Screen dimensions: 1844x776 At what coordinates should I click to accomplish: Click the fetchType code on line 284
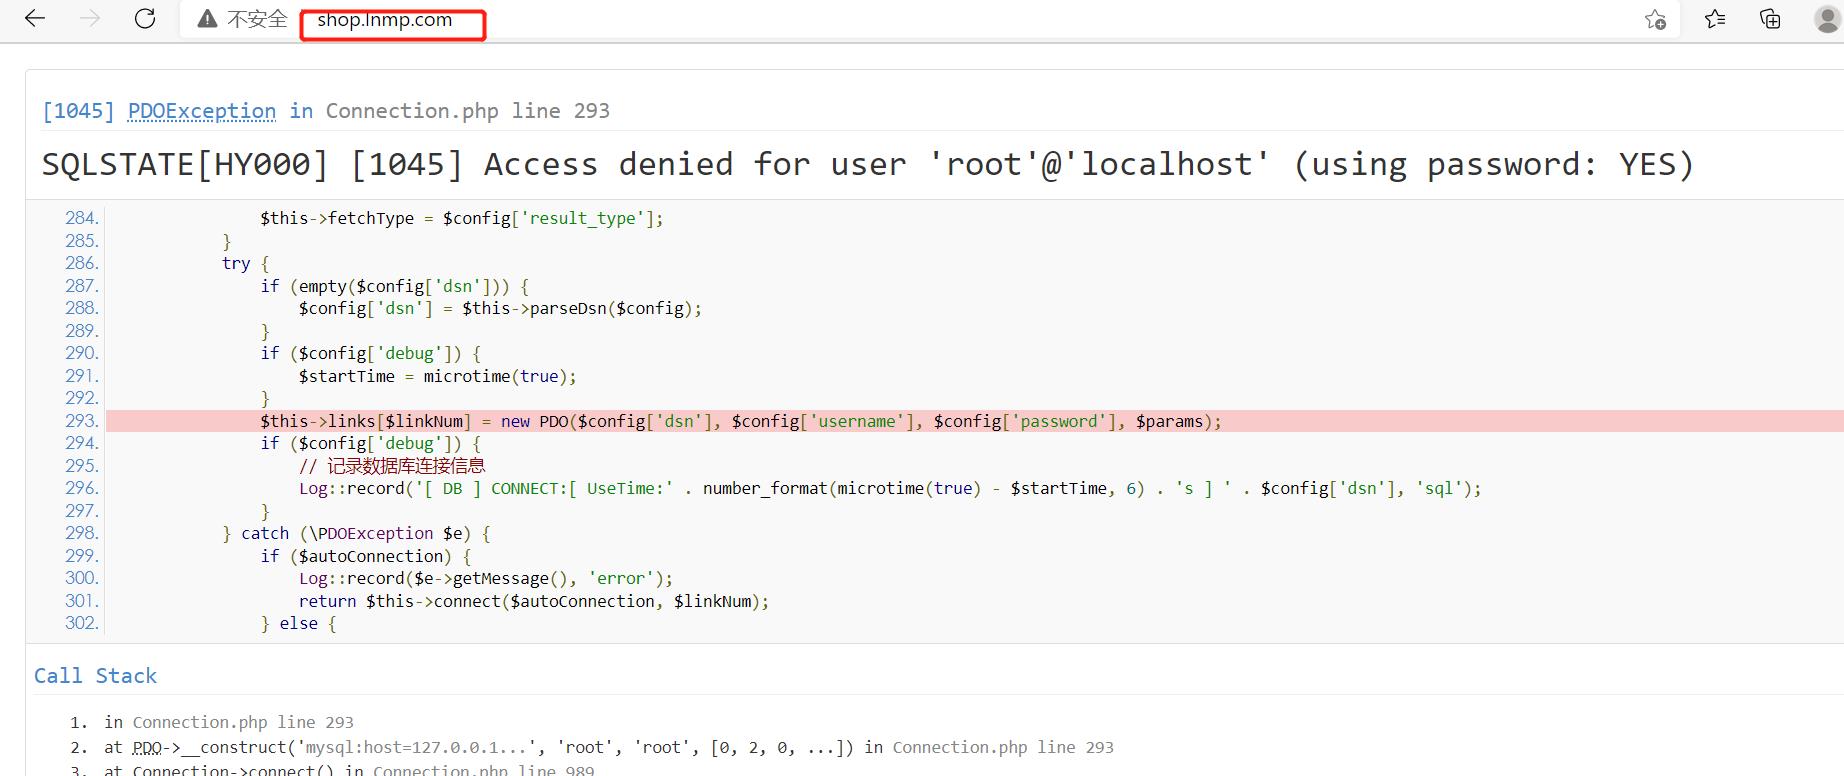click(x=462, y=218)
